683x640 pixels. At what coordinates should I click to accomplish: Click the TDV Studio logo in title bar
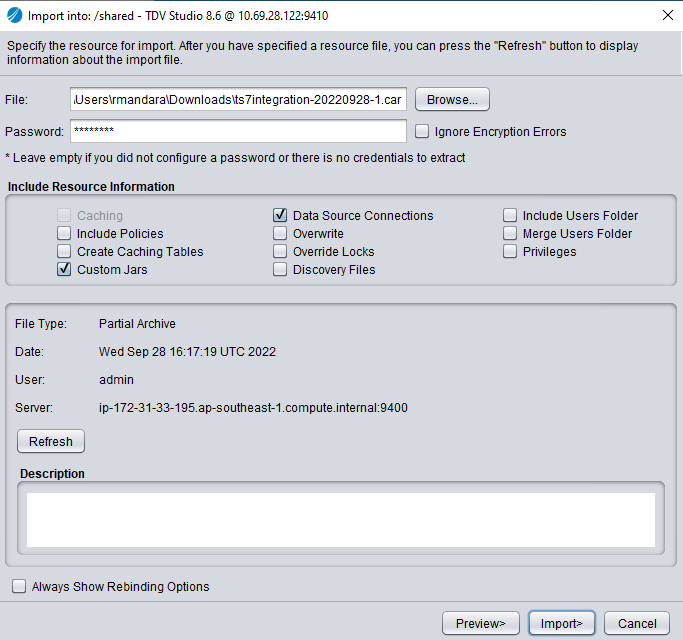click(14, 15)
